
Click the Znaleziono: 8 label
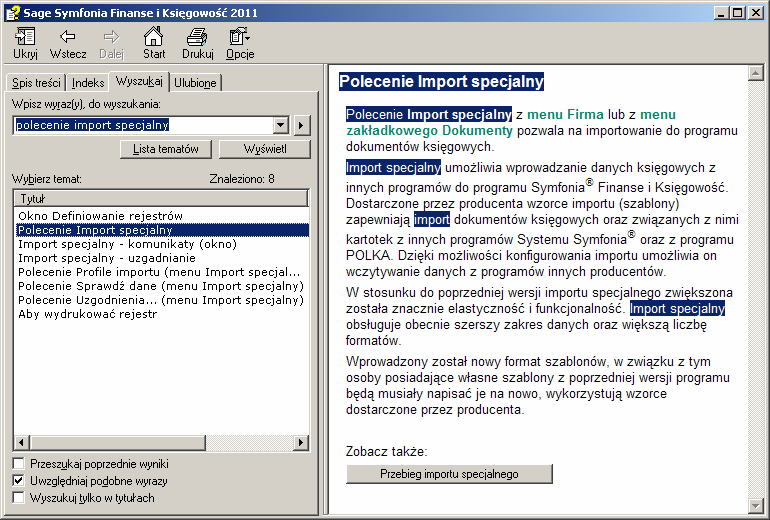coord(242,179)
